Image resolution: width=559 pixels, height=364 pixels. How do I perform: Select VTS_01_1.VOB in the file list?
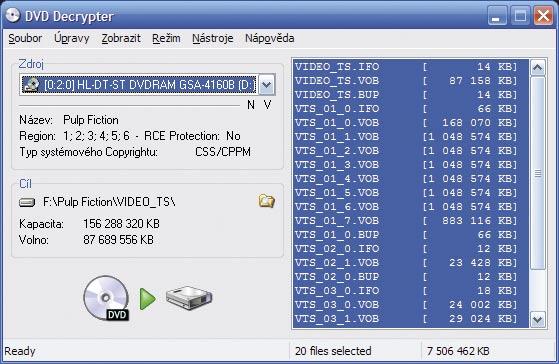point(411,137)
